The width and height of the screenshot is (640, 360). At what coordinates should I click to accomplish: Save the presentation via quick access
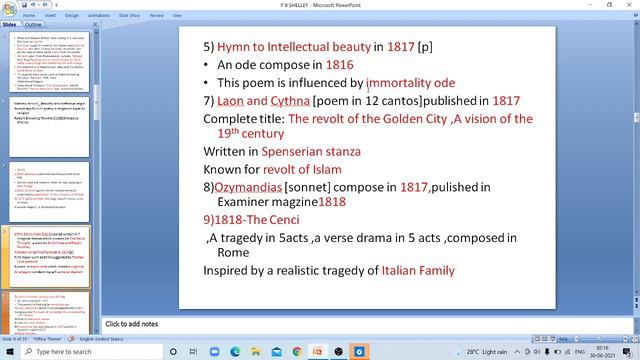click(24, 5)
